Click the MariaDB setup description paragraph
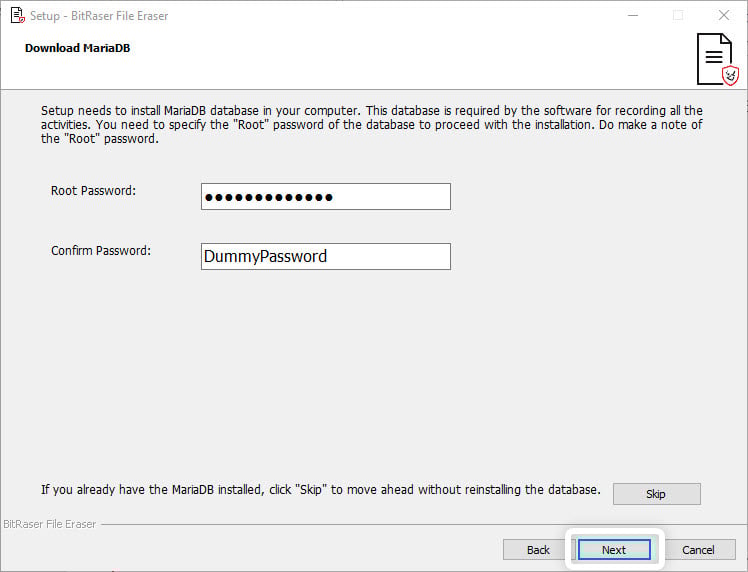This screenshot has height=572, width=748. tap(372, 125)
